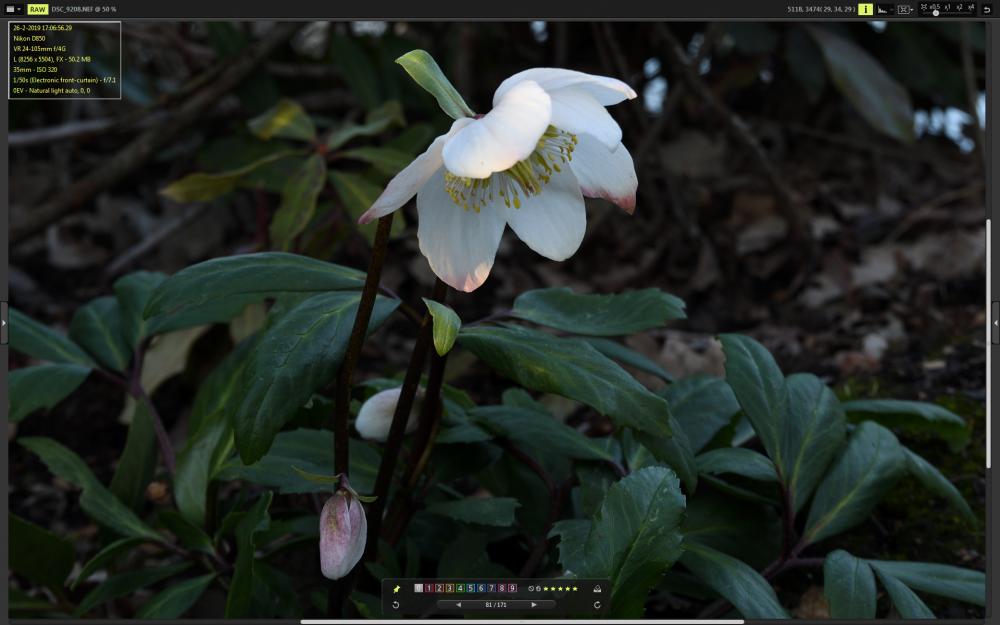Set rating to one star
Viewport: 1000px width, 625px height.
(546, 589)
